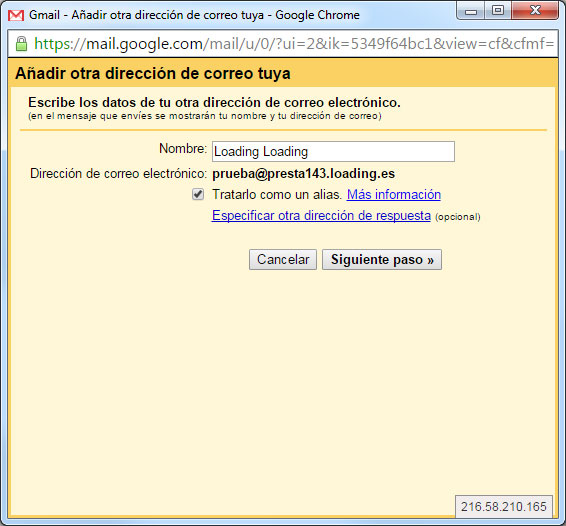This screenshot has width=566, height=526.
Task: Click the green padlock security icon
Action: [x=21, y=44]
